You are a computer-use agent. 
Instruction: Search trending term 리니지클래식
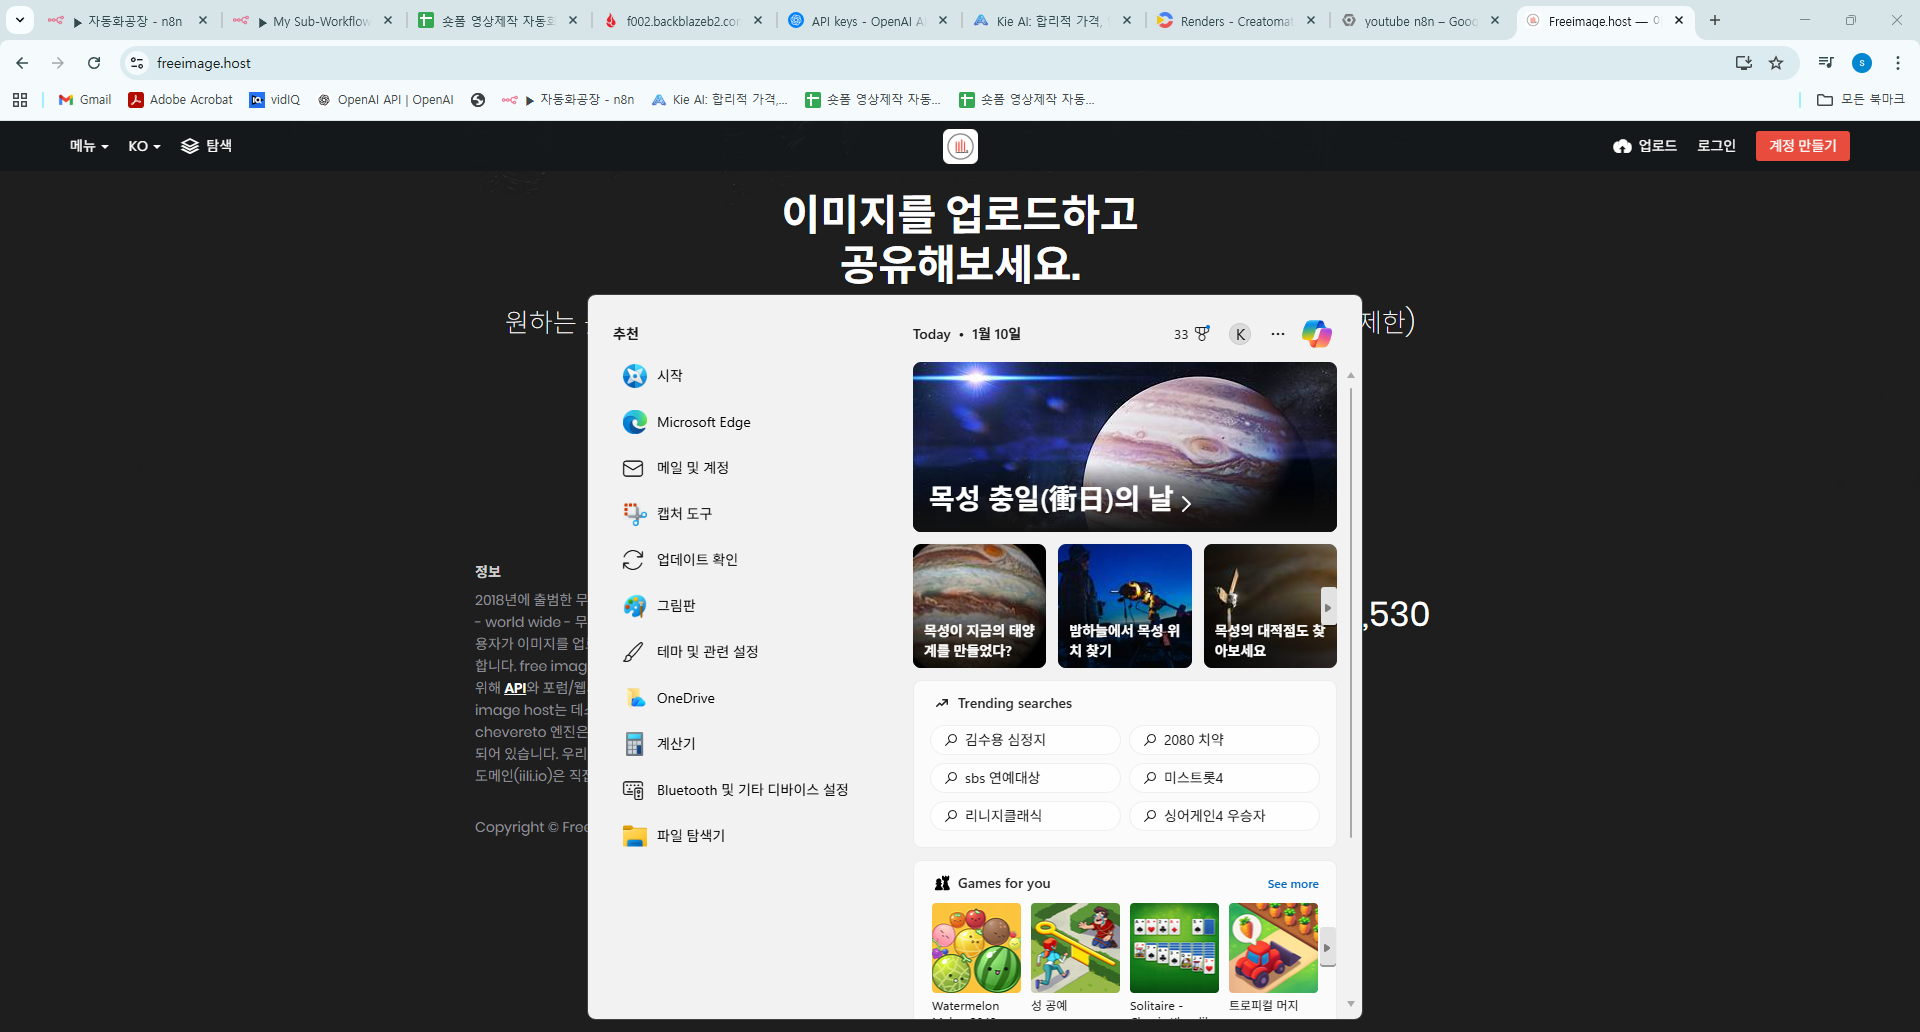coord(1025,816)
